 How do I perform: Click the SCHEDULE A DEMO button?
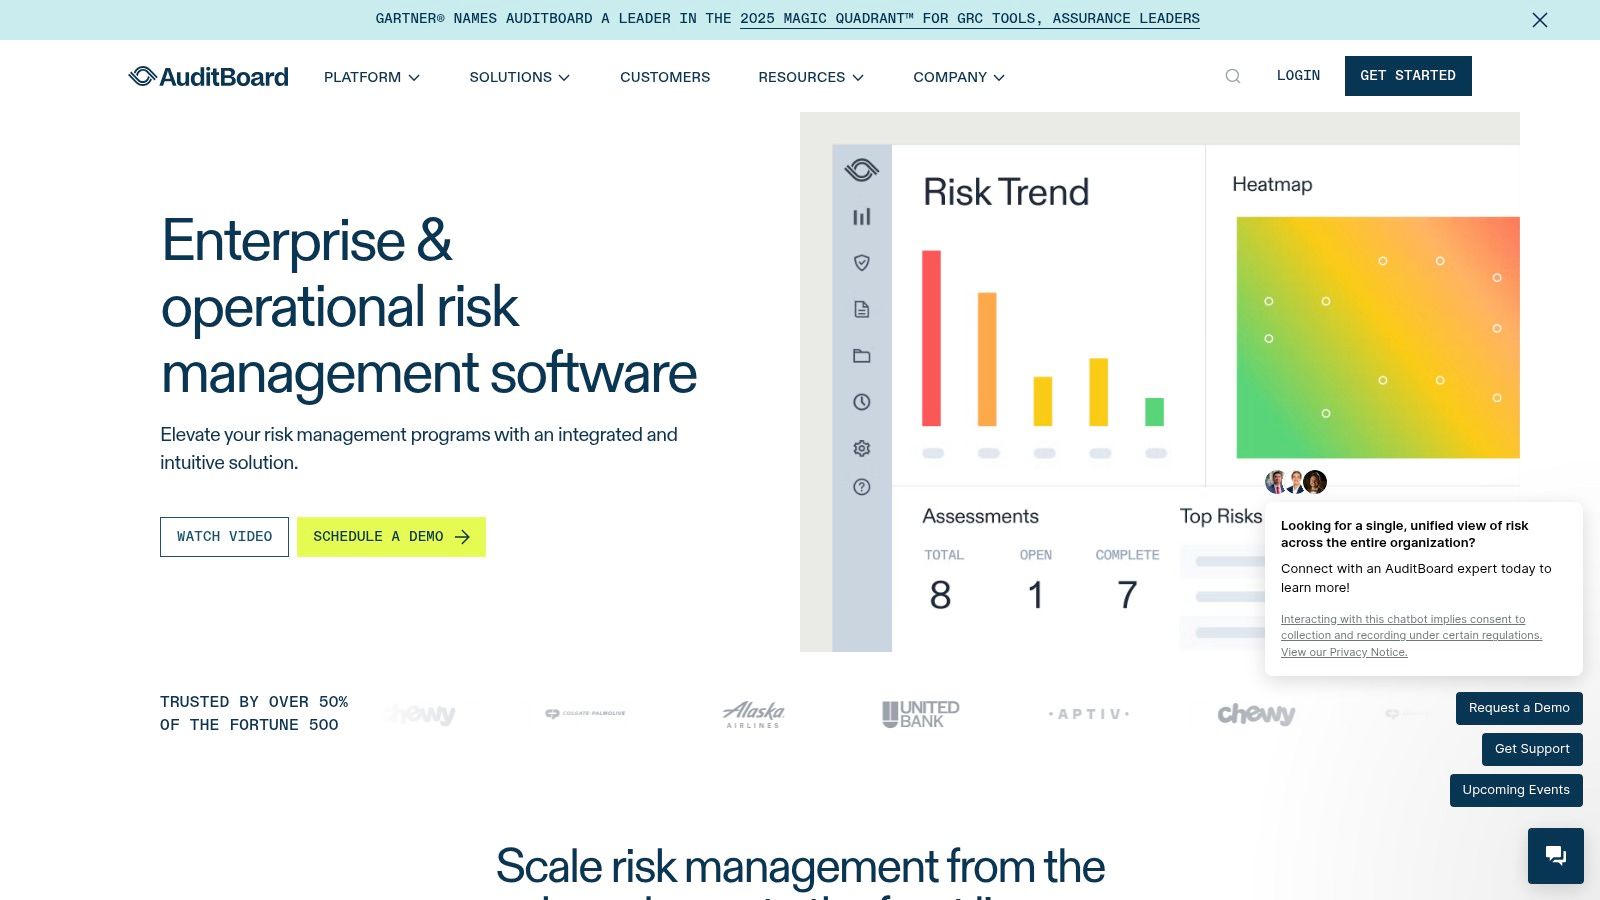(391, 537)
